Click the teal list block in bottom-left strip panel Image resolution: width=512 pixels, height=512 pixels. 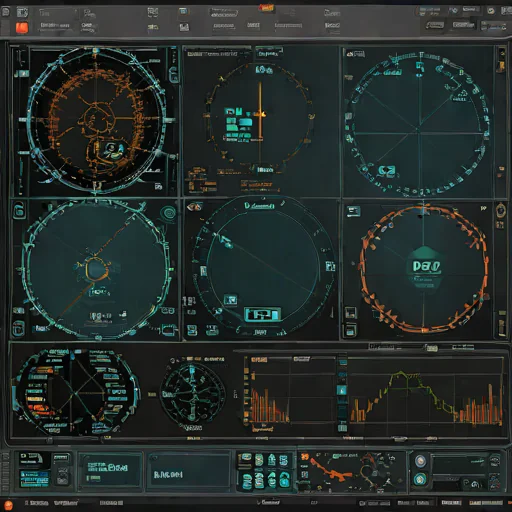(x=34, y=479)
